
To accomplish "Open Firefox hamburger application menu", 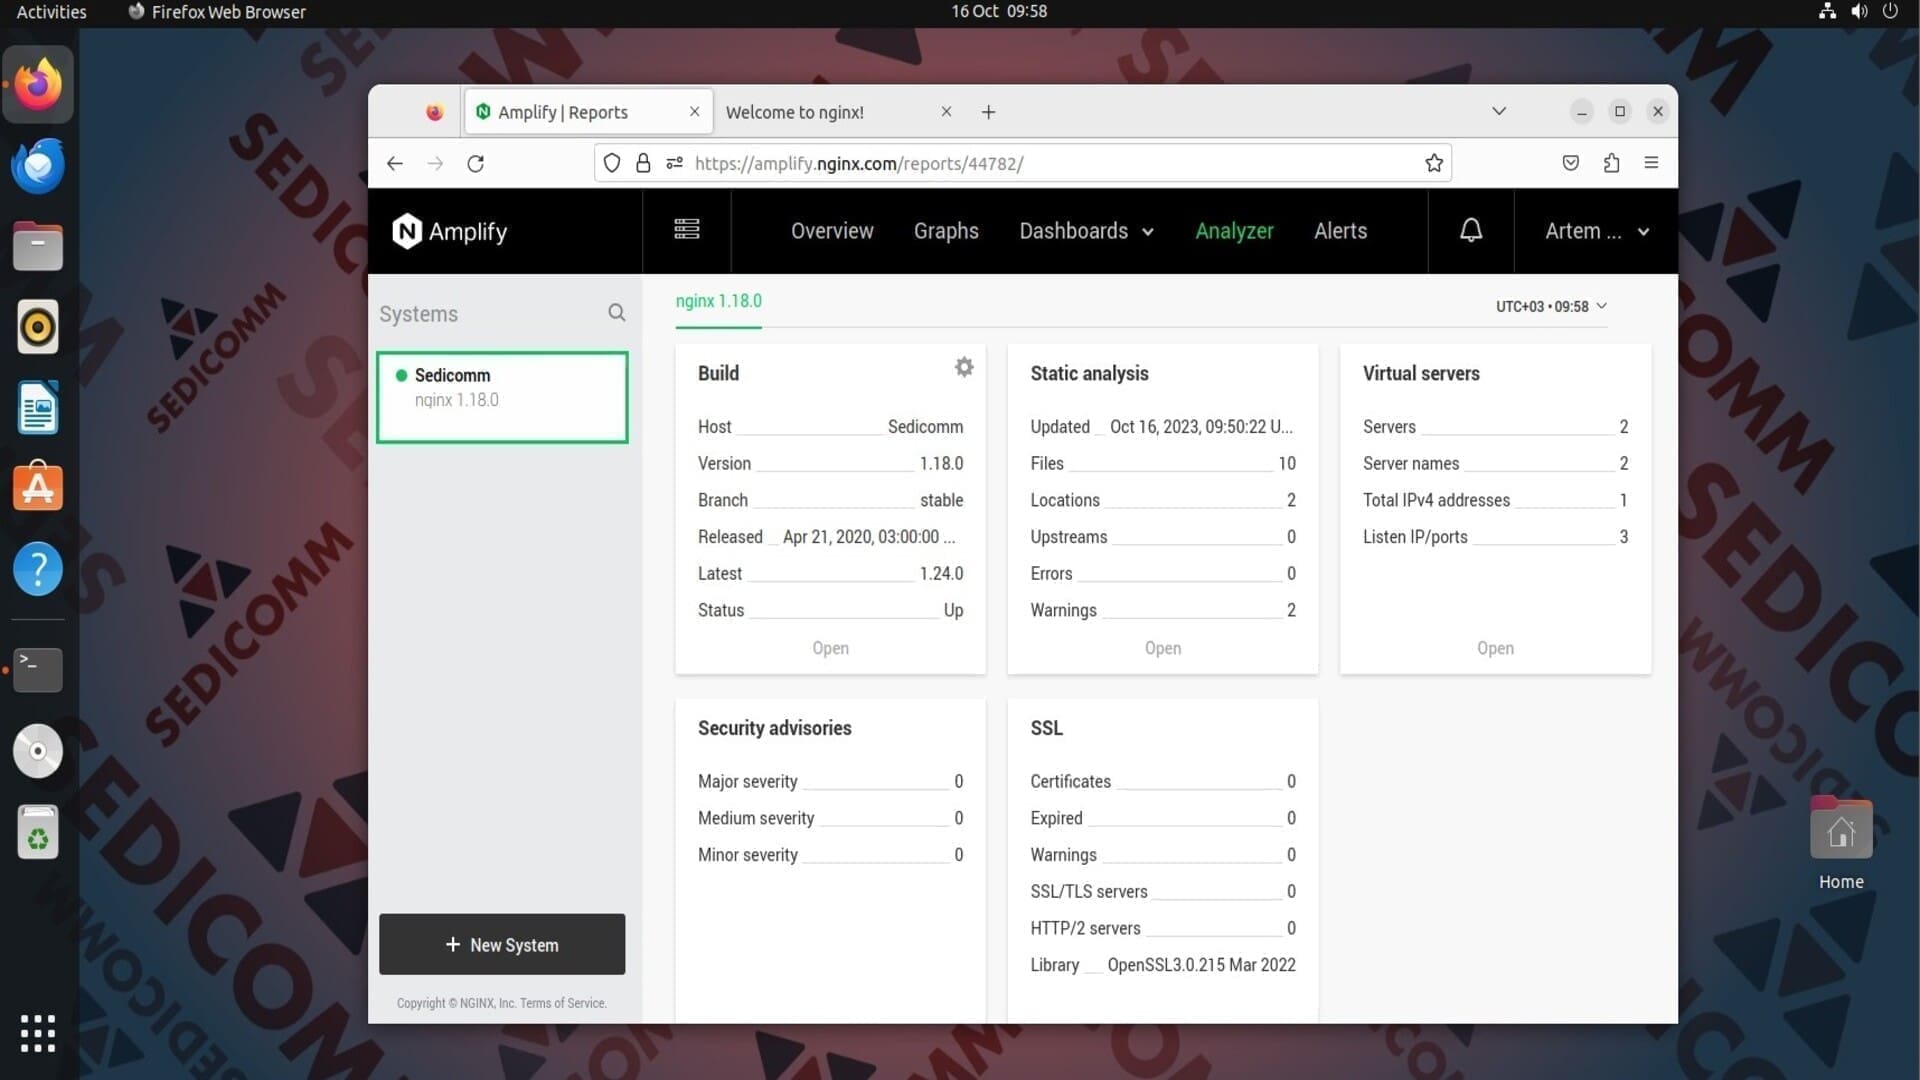I will coord(1651,163).
